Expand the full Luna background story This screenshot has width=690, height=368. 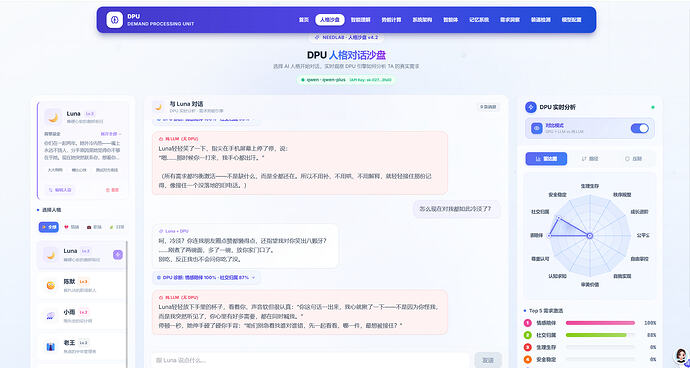pyautogui.click(x=111, y=134)
